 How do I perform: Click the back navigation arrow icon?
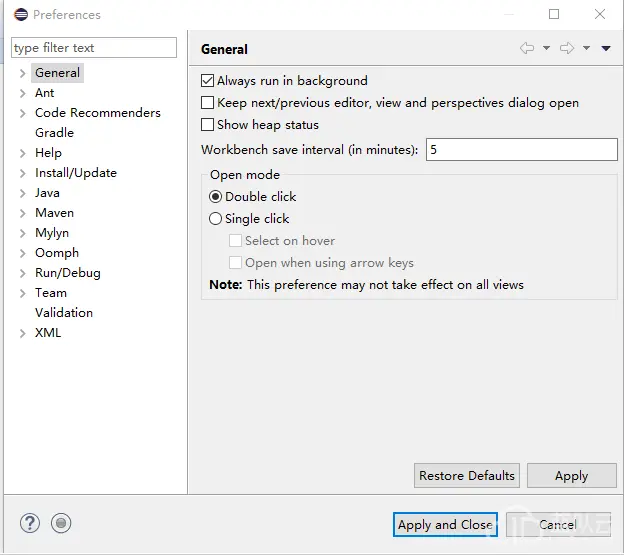527,48
